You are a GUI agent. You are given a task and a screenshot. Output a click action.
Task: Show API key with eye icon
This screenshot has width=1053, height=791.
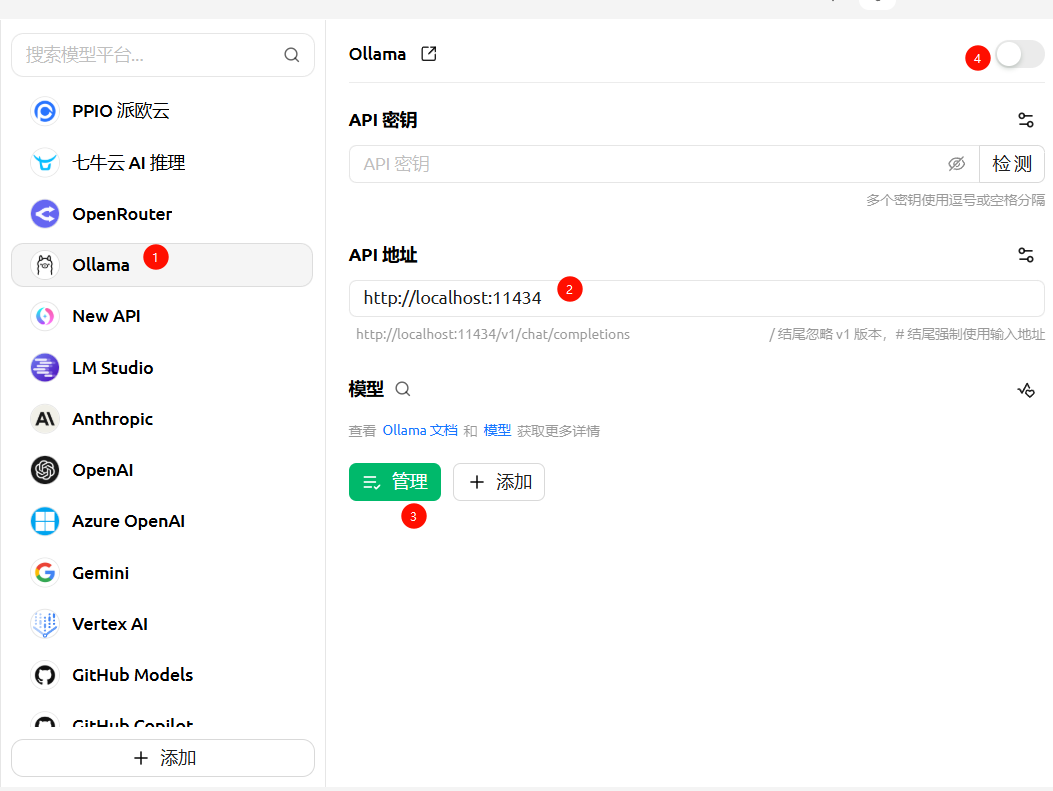point(956,164)
